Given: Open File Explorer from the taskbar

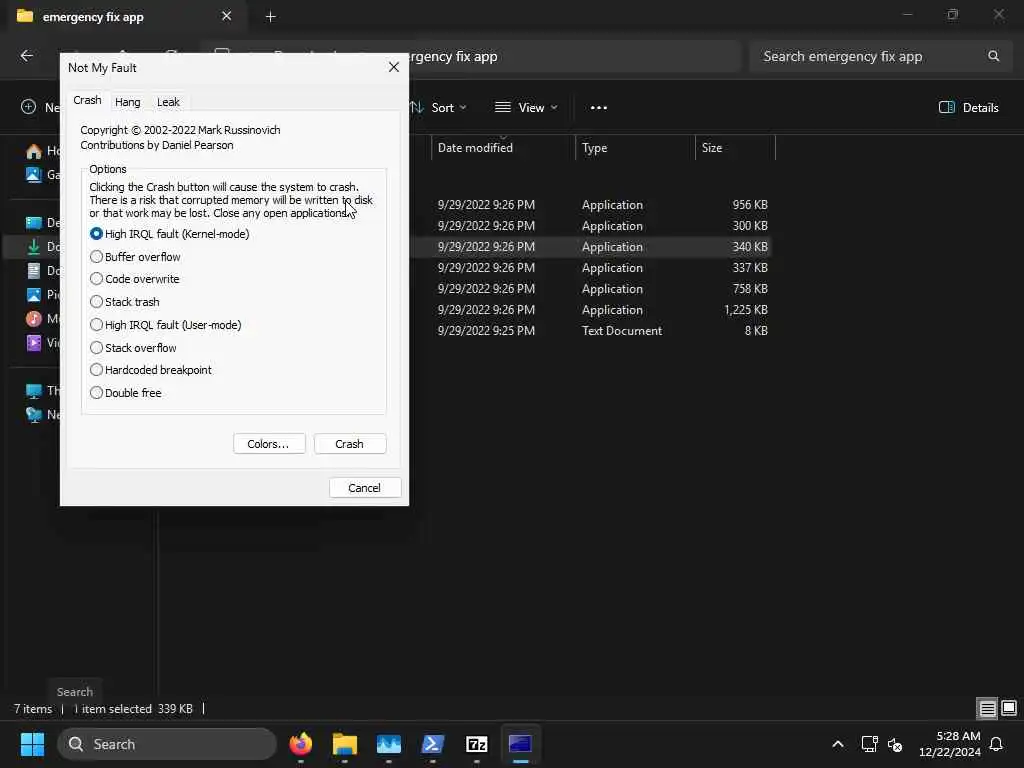Looking at the screenshot, I should (x=345, y=744).
